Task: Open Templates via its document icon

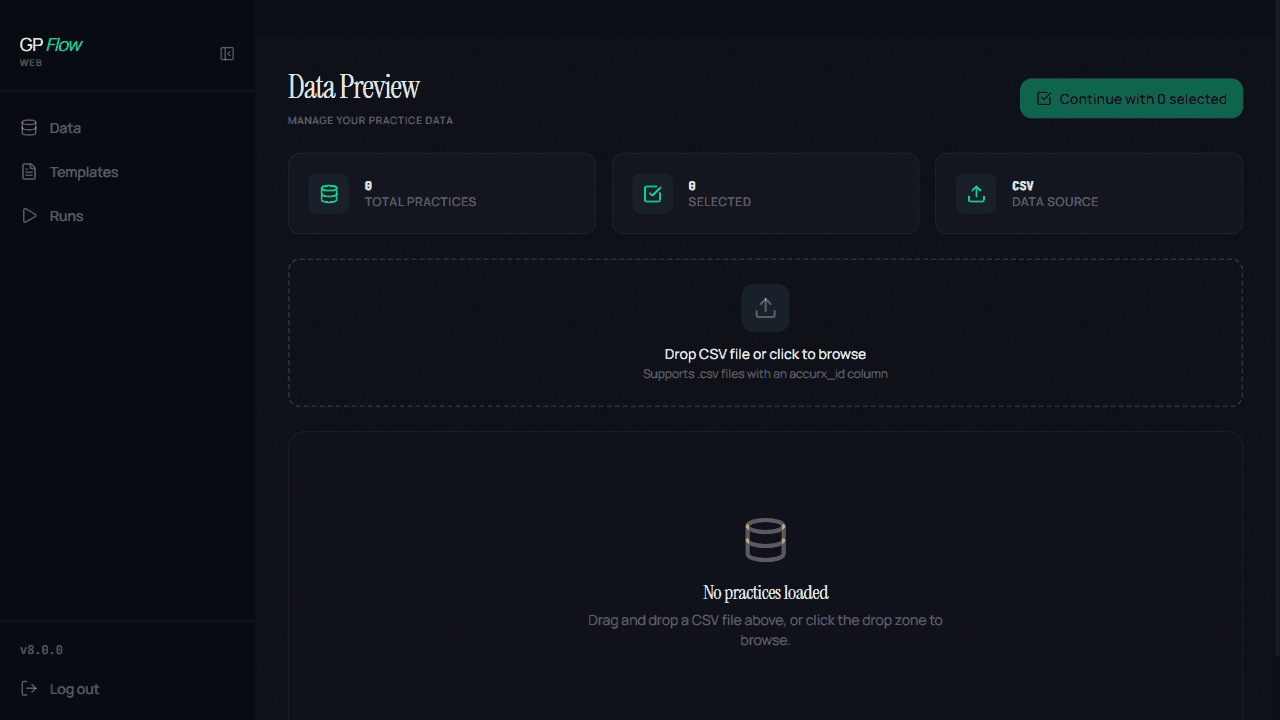Action: point(28,171)
